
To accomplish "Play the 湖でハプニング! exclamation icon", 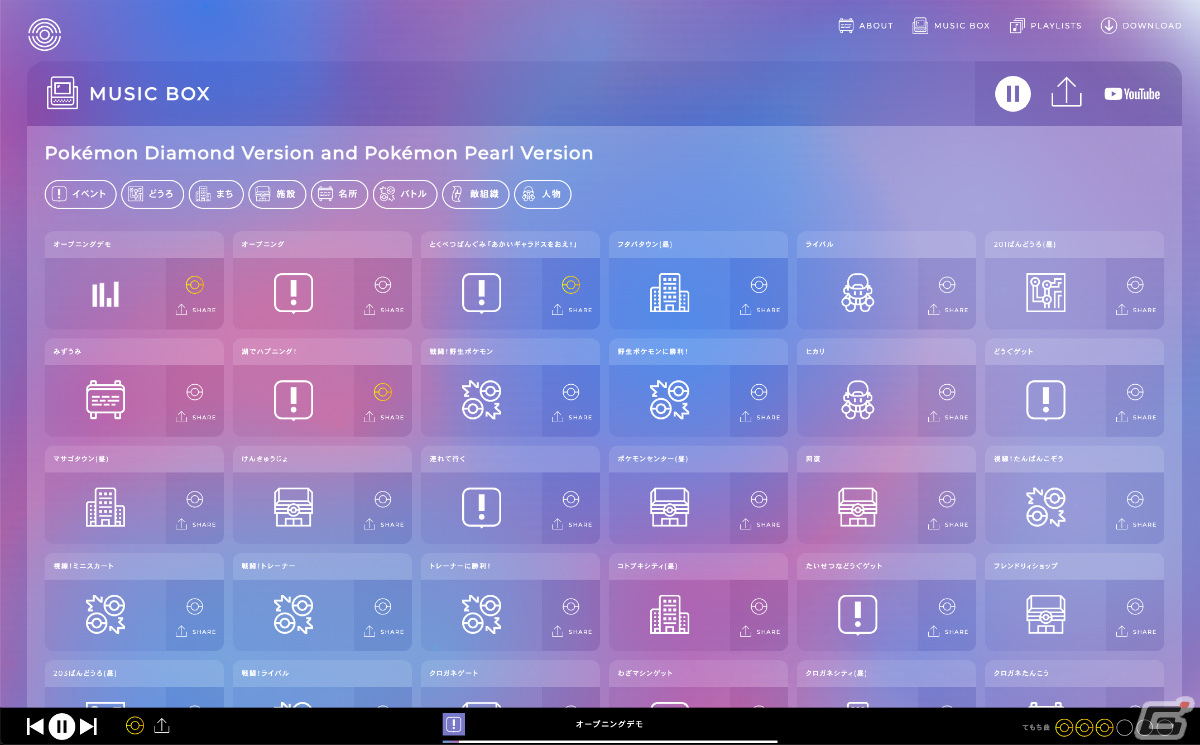I will pyautogui.click(x=293, y=401).
